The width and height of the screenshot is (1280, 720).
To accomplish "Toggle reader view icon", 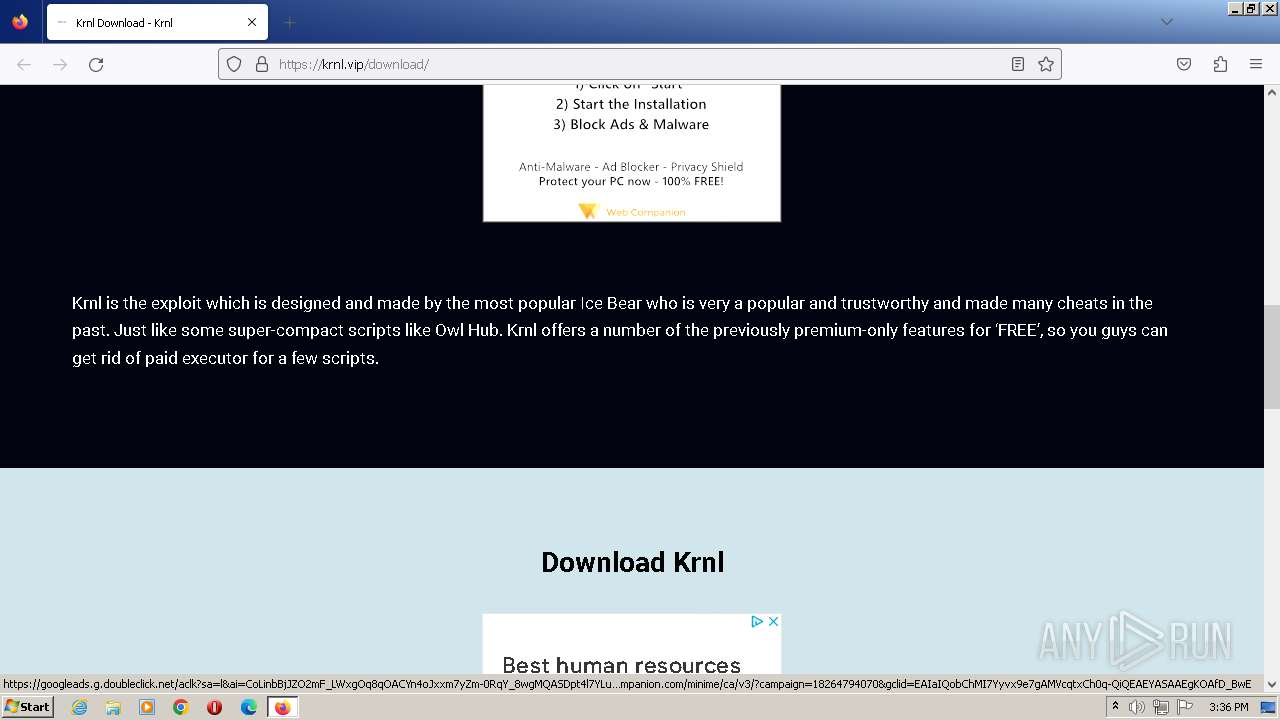I will point(1018,64).
